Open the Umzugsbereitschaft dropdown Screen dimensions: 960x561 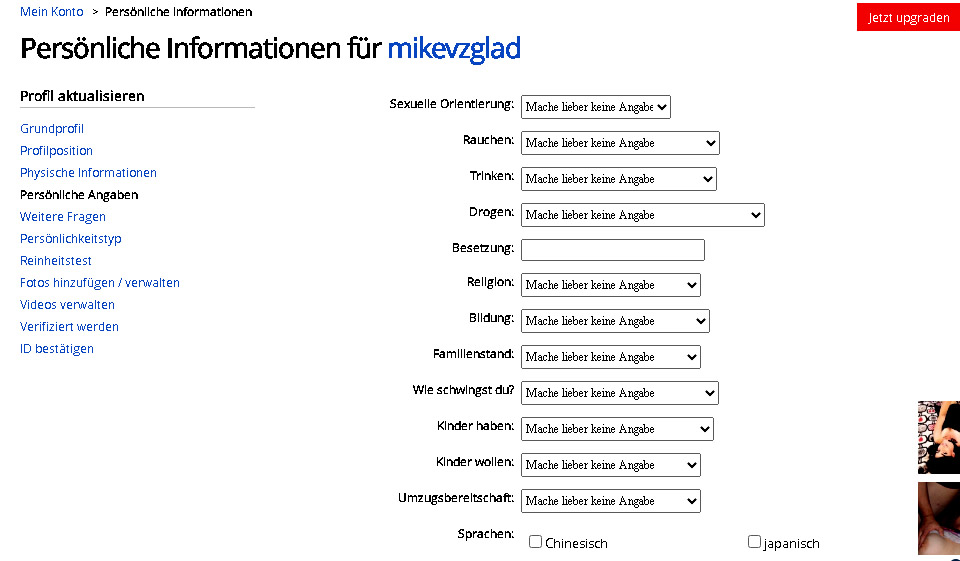(x=610, y=501)
